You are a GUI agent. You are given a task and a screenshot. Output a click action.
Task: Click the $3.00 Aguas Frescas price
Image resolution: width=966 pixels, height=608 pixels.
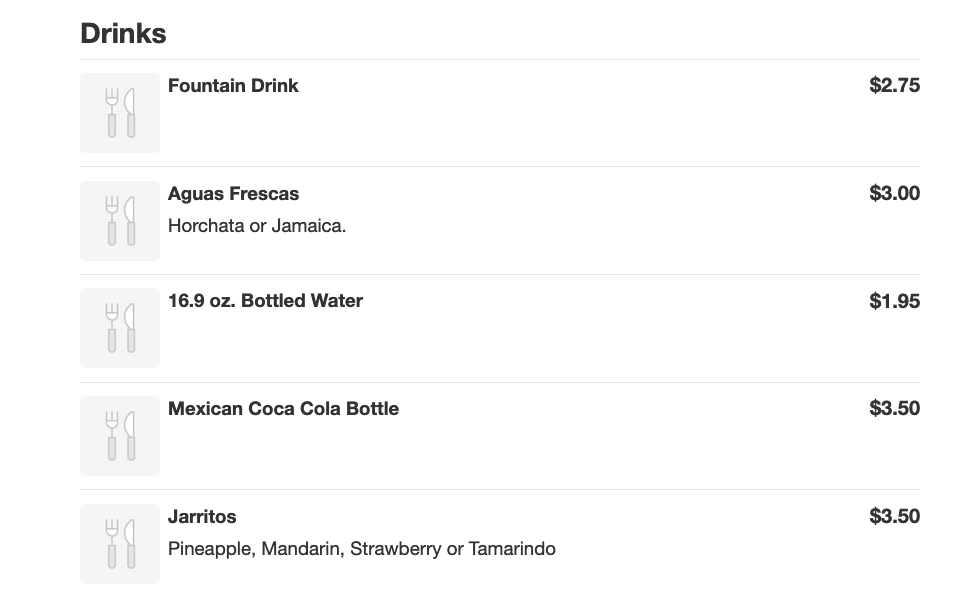click(894, 194)
